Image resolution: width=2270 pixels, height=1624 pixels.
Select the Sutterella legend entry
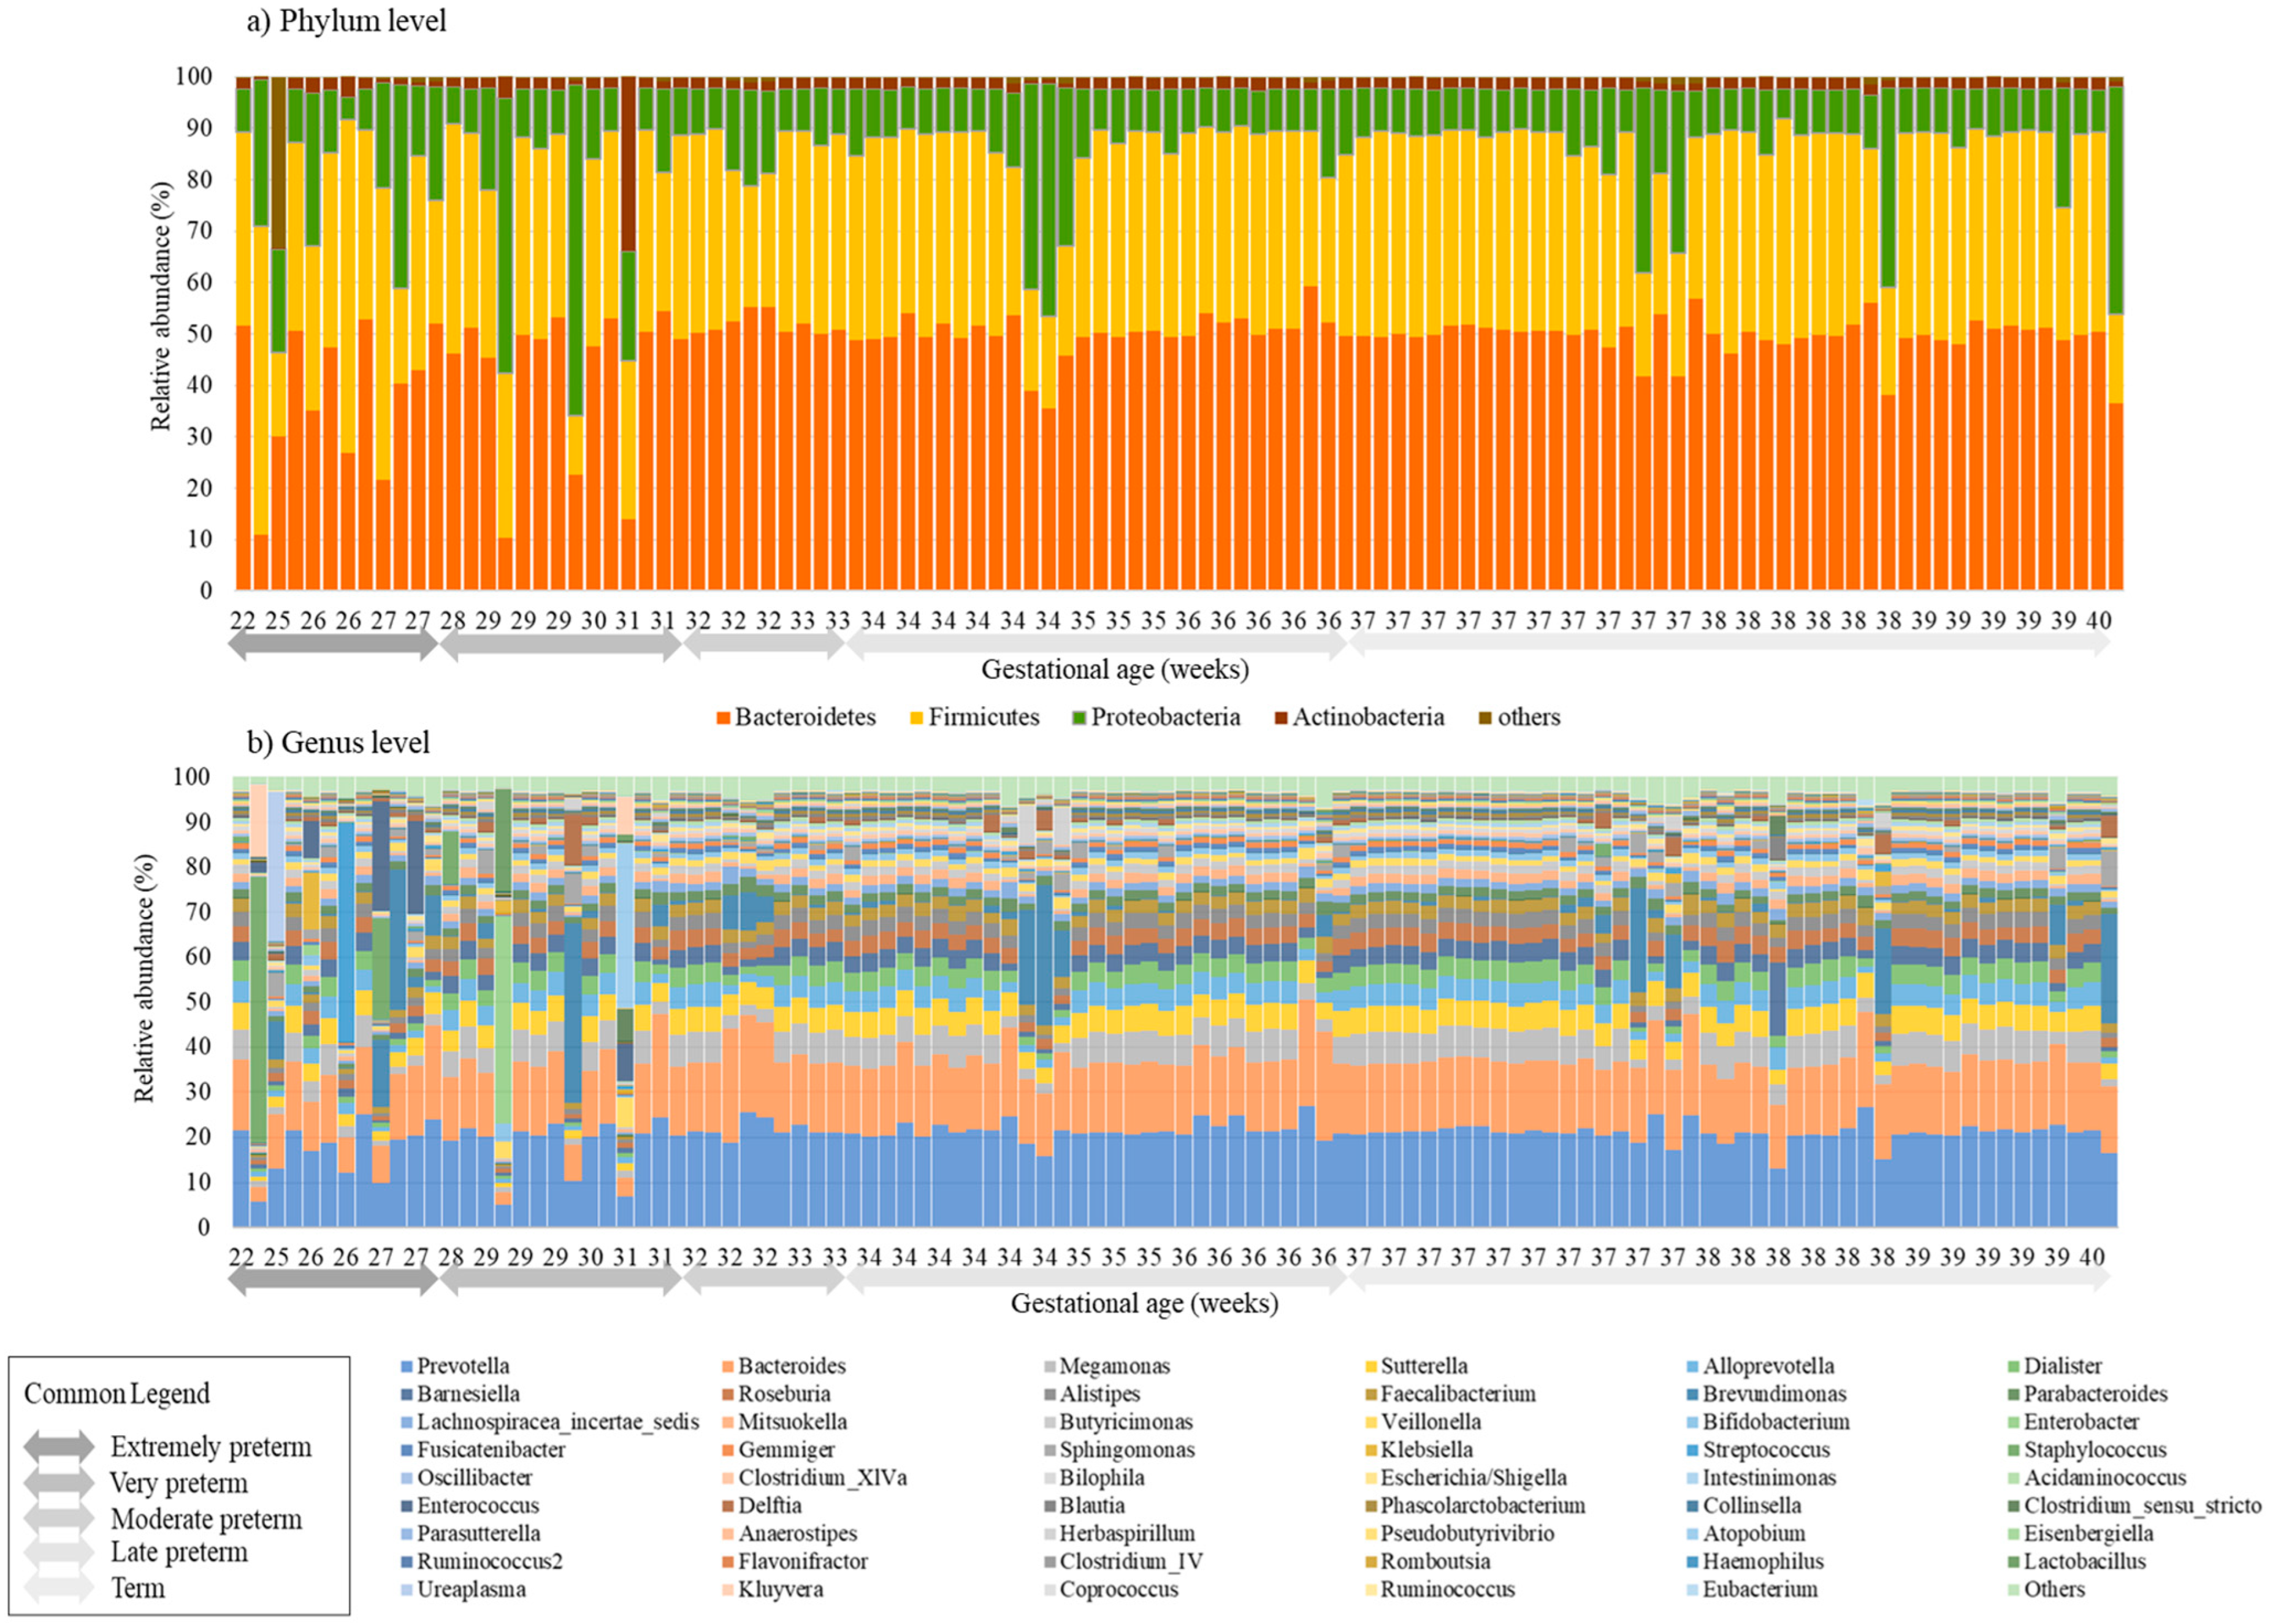coord(1424,1366)
